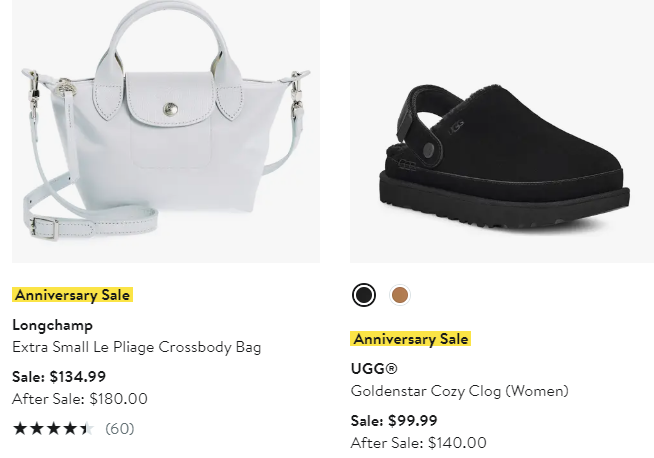Screen dimensions: 654x458
Task: Click the UGG® brand name
Action: click(374, 369)
